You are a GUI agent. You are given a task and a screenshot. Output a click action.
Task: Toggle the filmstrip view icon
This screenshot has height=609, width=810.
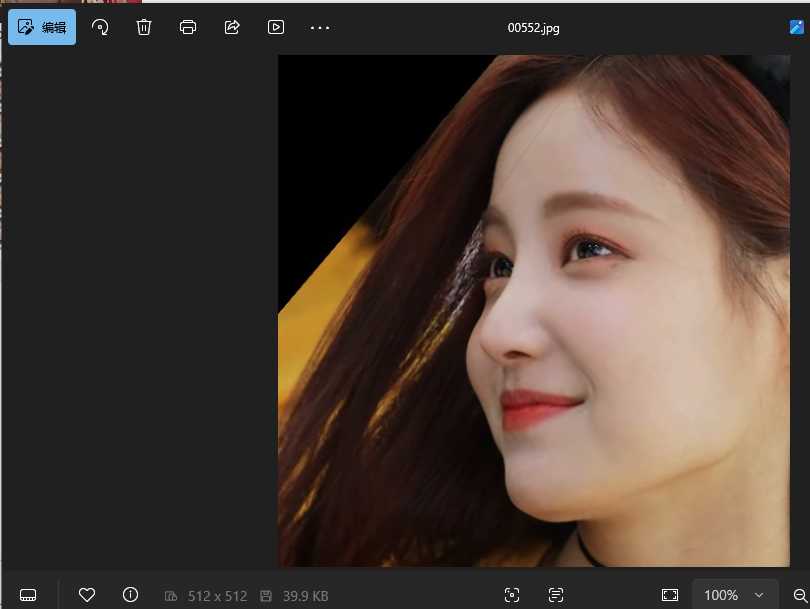coord(28,595)
